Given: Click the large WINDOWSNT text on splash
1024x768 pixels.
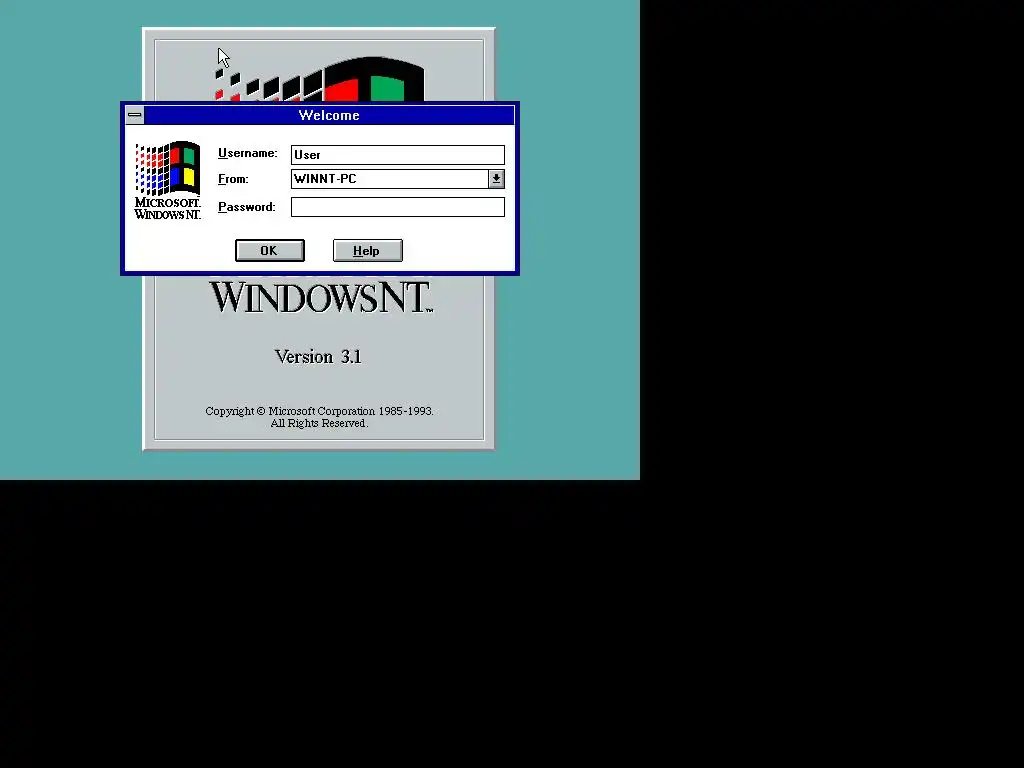Looking at the screenshot, I should tap(321, 297).
